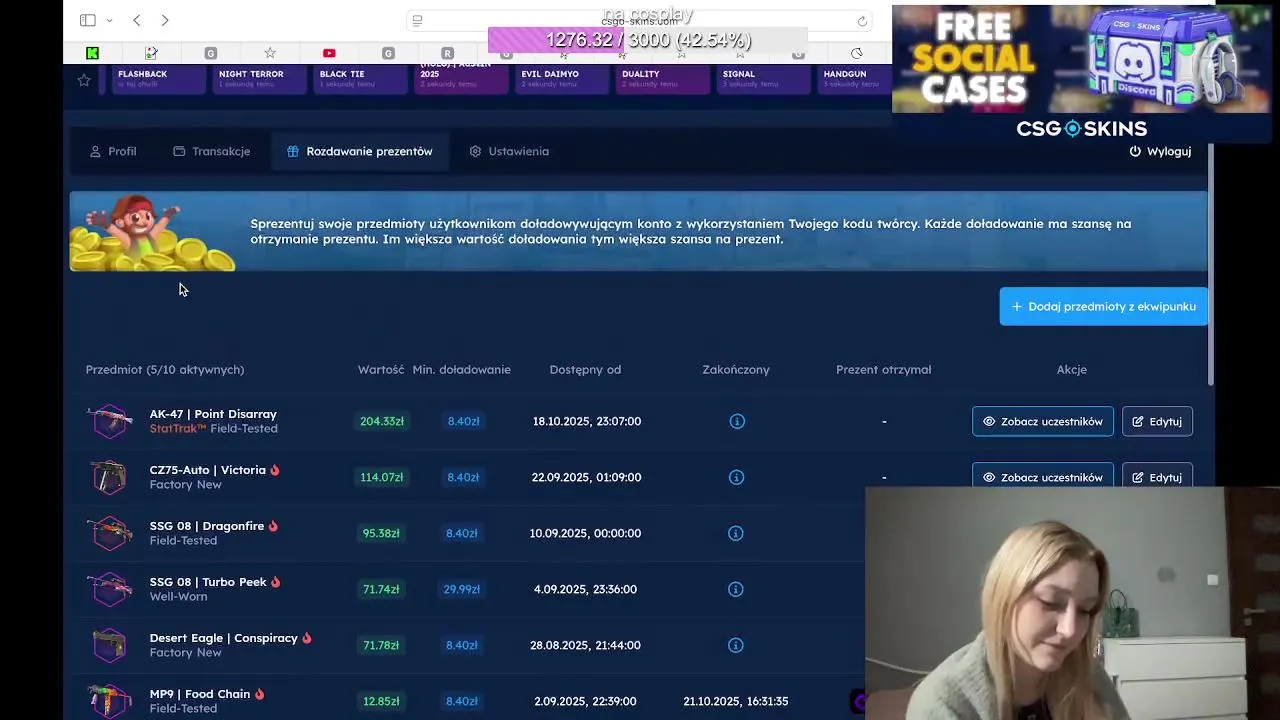This screenshot has height=720, width=1280.
Task: Click the Zakończony column header
Action: 736,369
